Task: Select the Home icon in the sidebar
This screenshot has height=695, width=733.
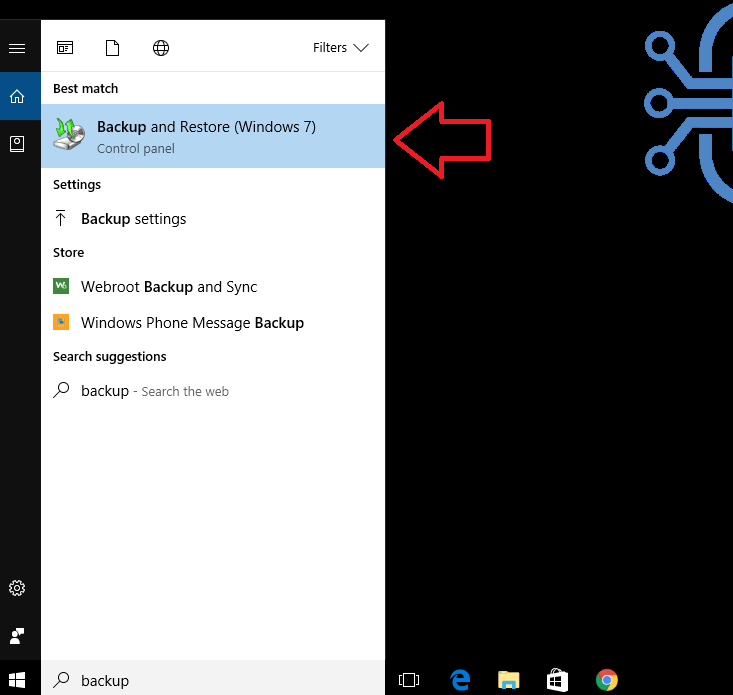Action: click(x=17, y=96)
